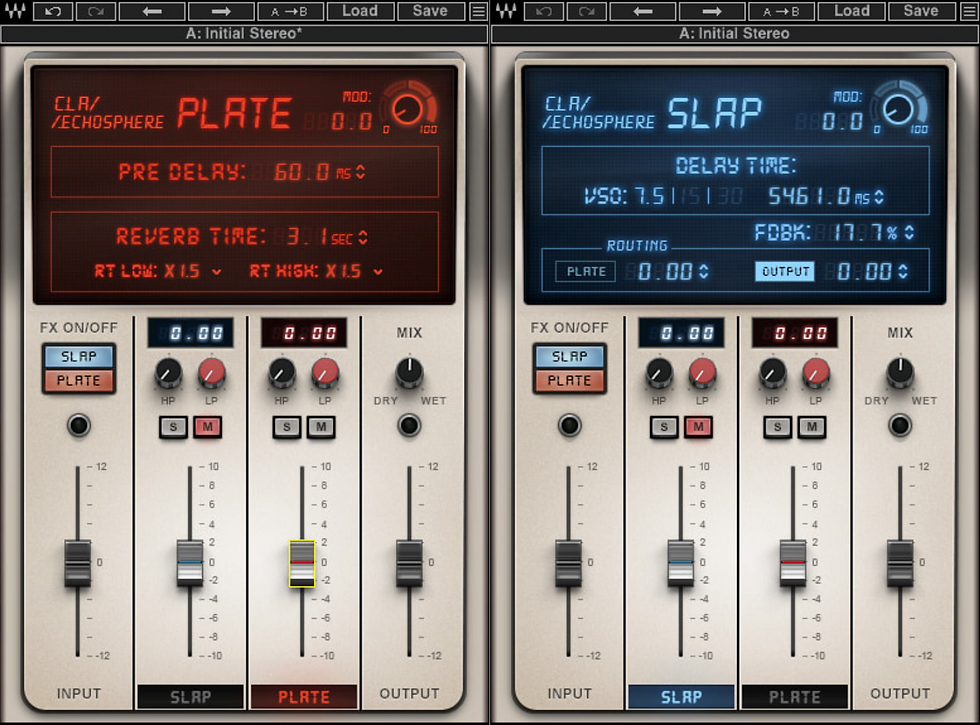Undo in the right plugin toolbar
This screenshot has width=980, height=725.
[x=544, y=11]
